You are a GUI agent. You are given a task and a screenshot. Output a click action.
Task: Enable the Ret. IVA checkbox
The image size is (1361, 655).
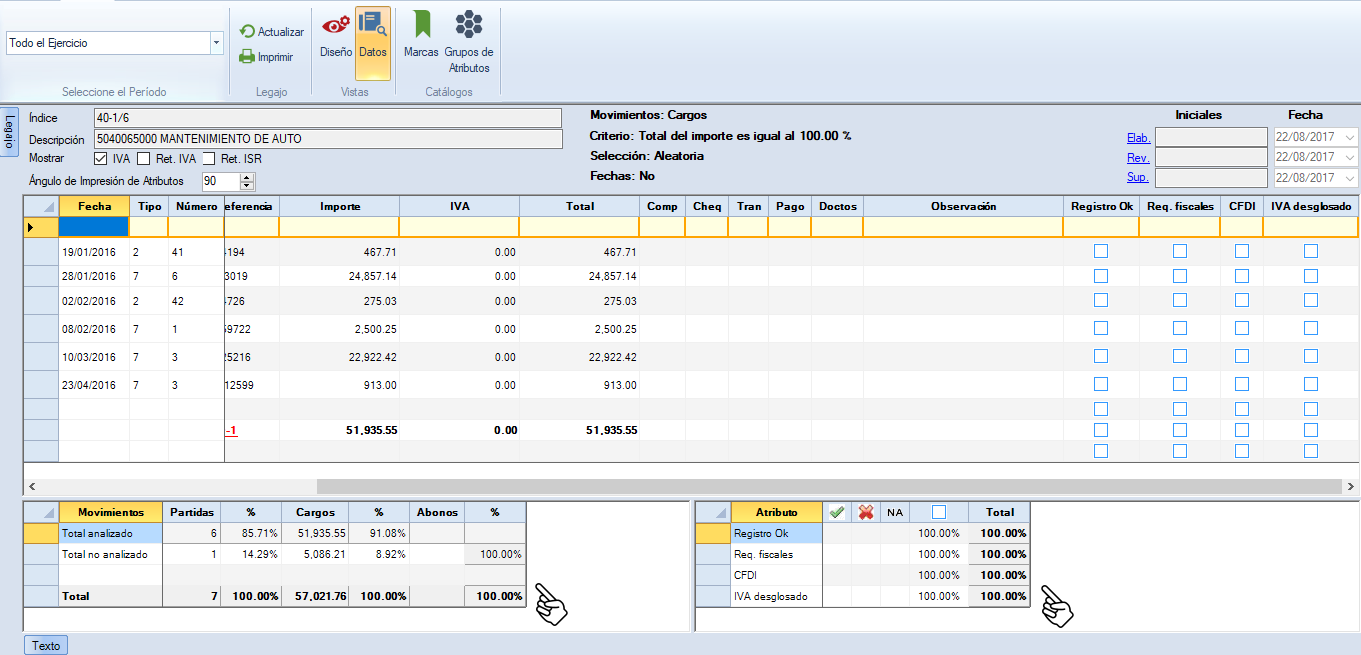tap(143, 159)
